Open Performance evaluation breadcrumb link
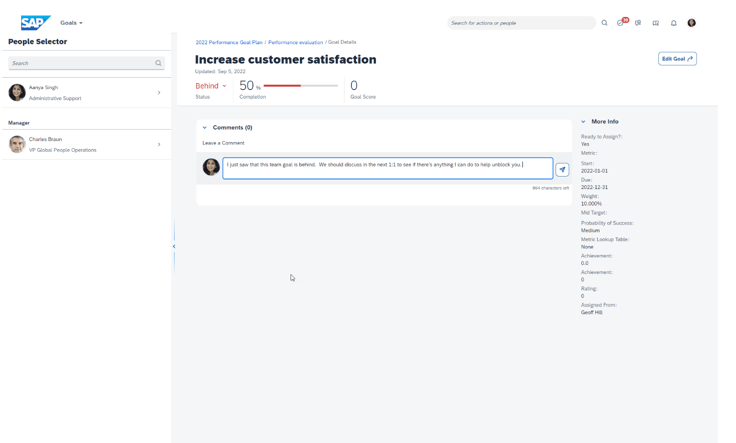 coord(295,43)
